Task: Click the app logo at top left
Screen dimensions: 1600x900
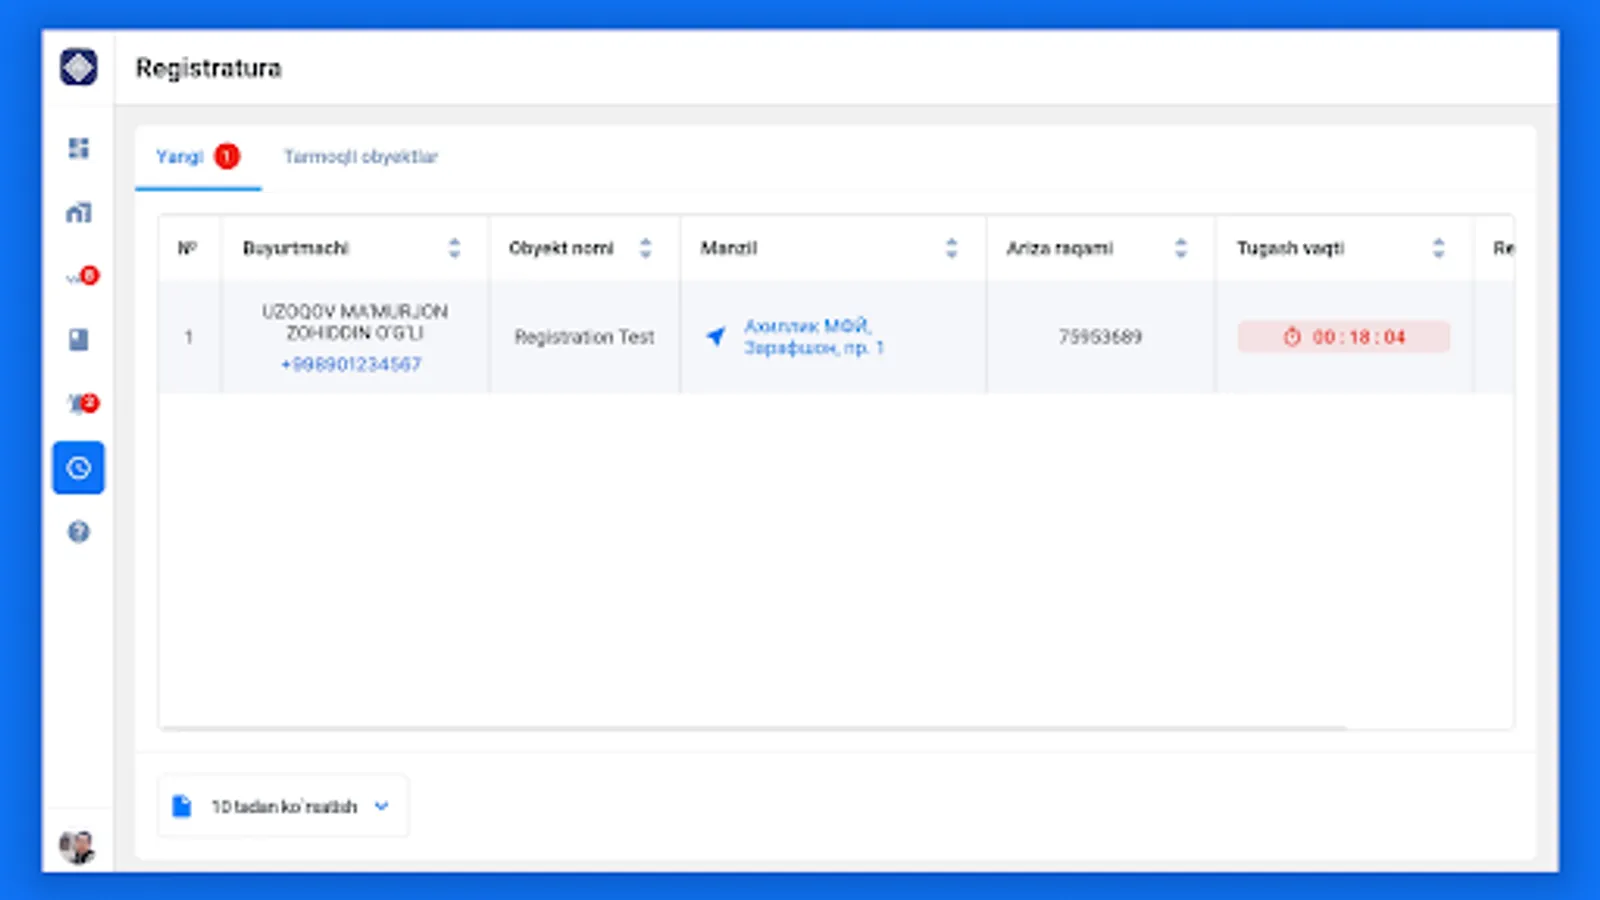Action: tap(78, 67)
